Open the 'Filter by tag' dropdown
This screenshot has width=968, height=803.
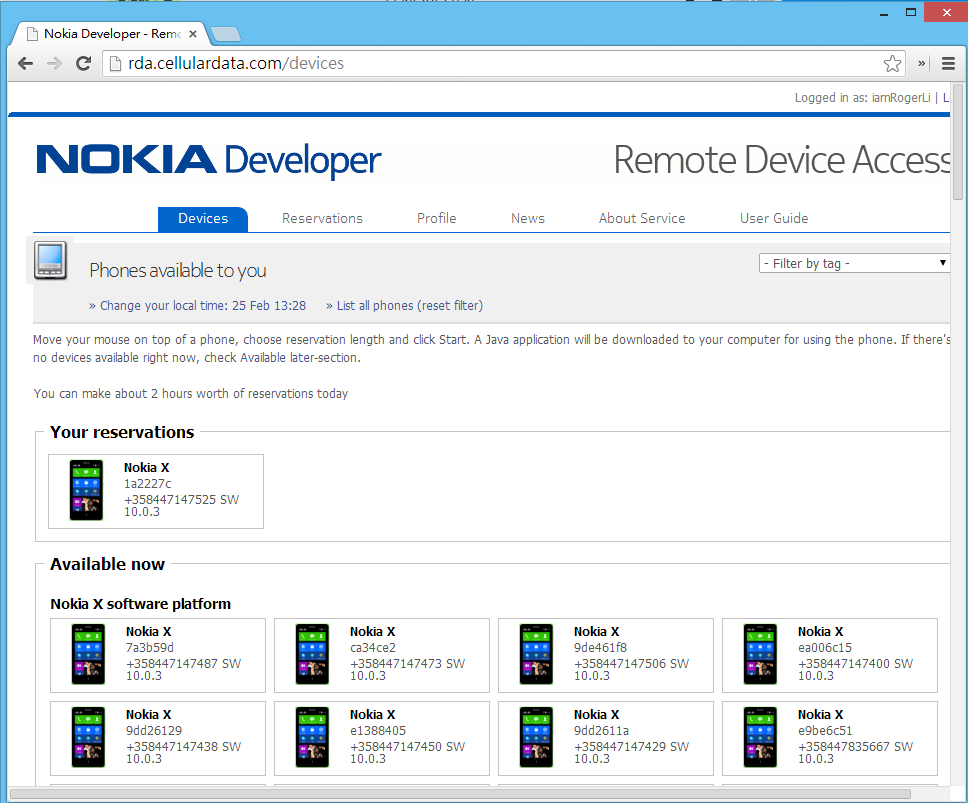click(x=855, y=263)
